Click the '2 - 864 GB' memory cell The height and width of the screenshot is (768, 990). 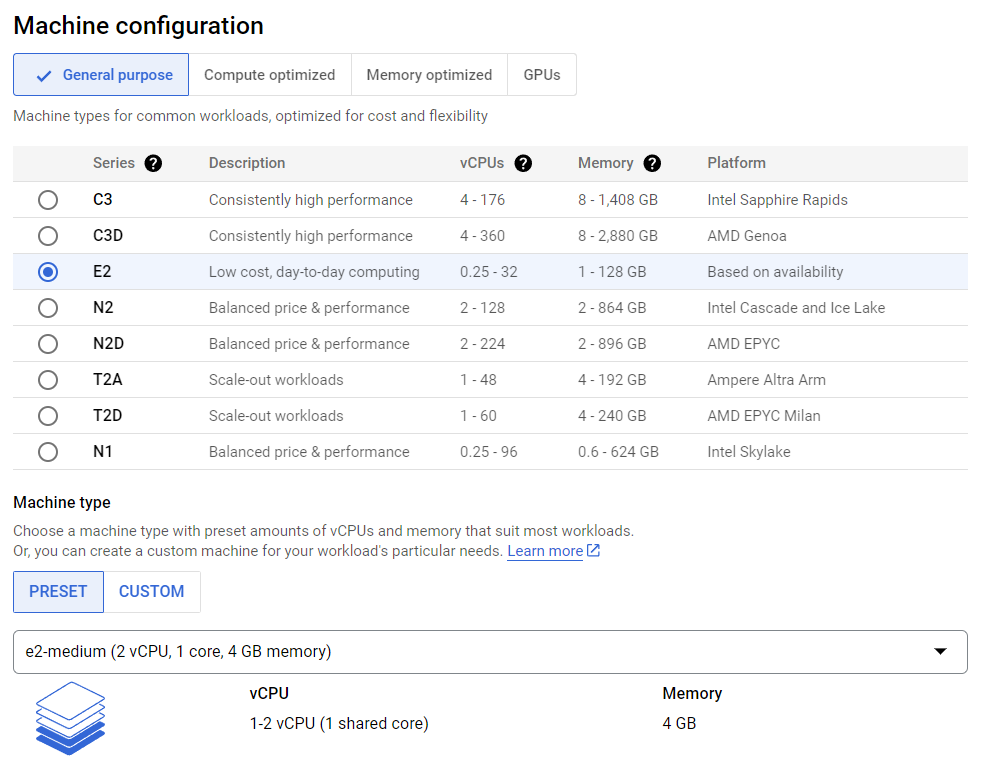coord(612,308)
